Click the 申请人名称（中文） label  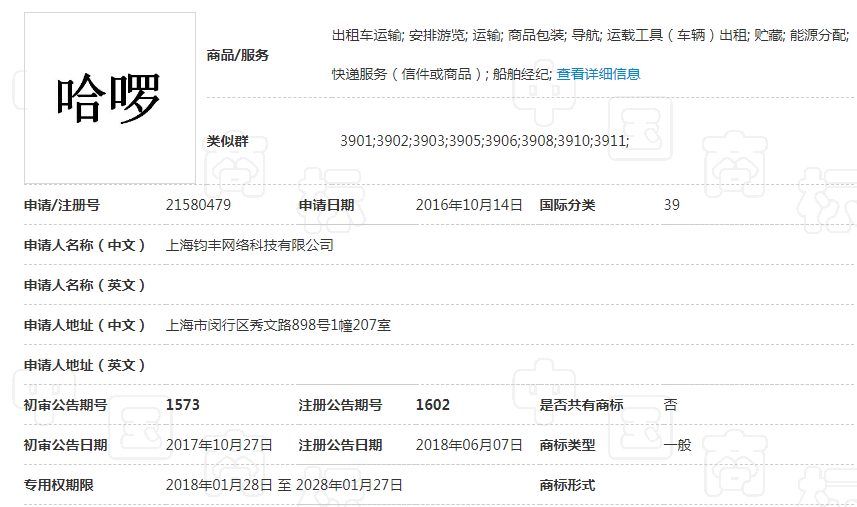coord(85,245)
